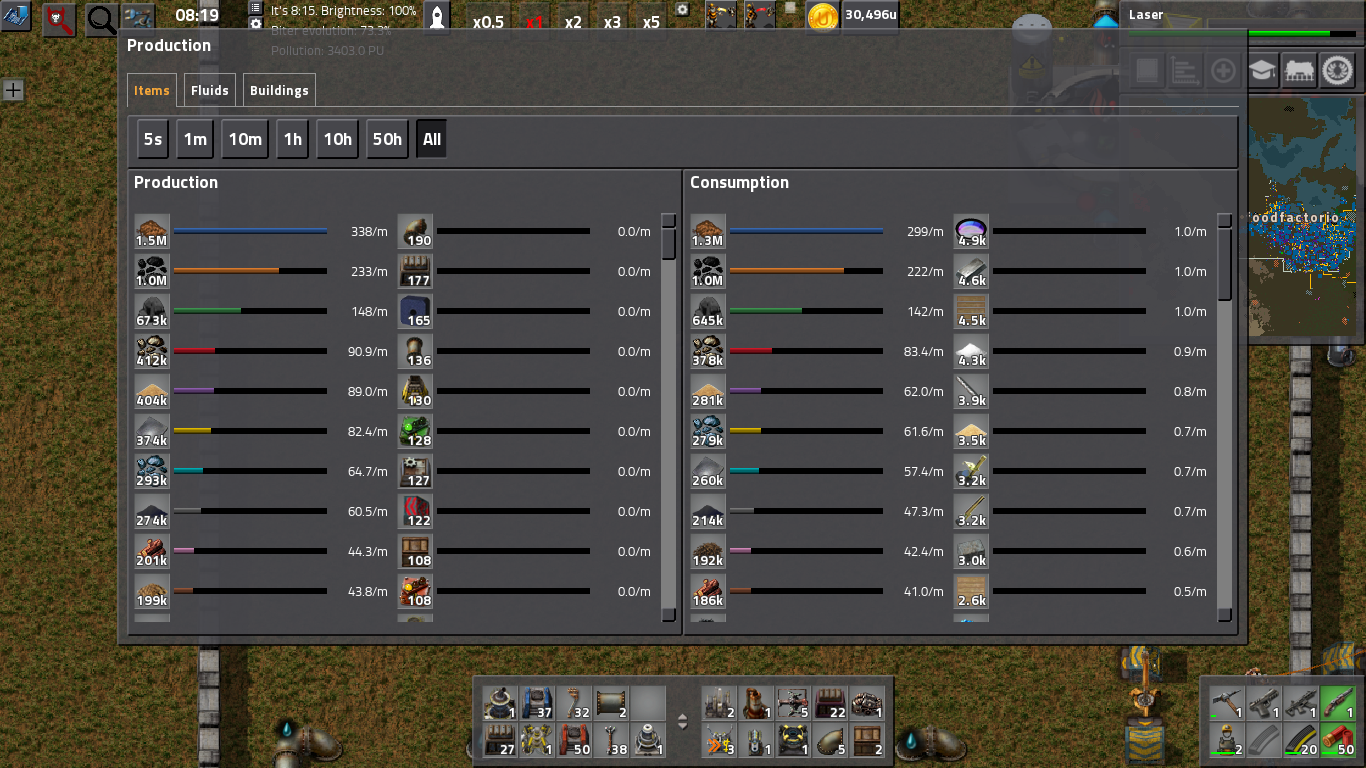Select the shotgun weapon slot highlighted green
This screenshot has height=768, width=1366.
point(1338,703)
